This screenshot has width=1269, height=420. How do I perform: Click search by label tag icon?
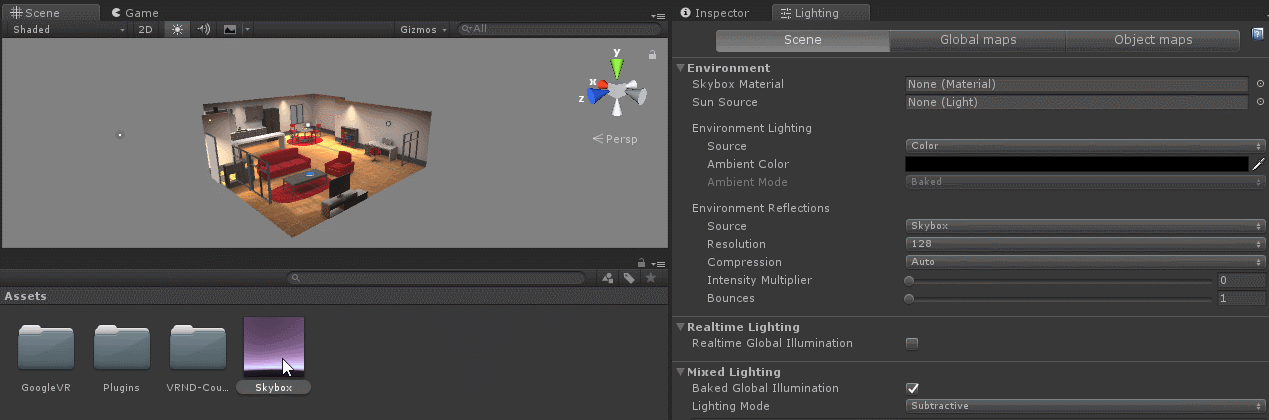click(x=629, y=278)
